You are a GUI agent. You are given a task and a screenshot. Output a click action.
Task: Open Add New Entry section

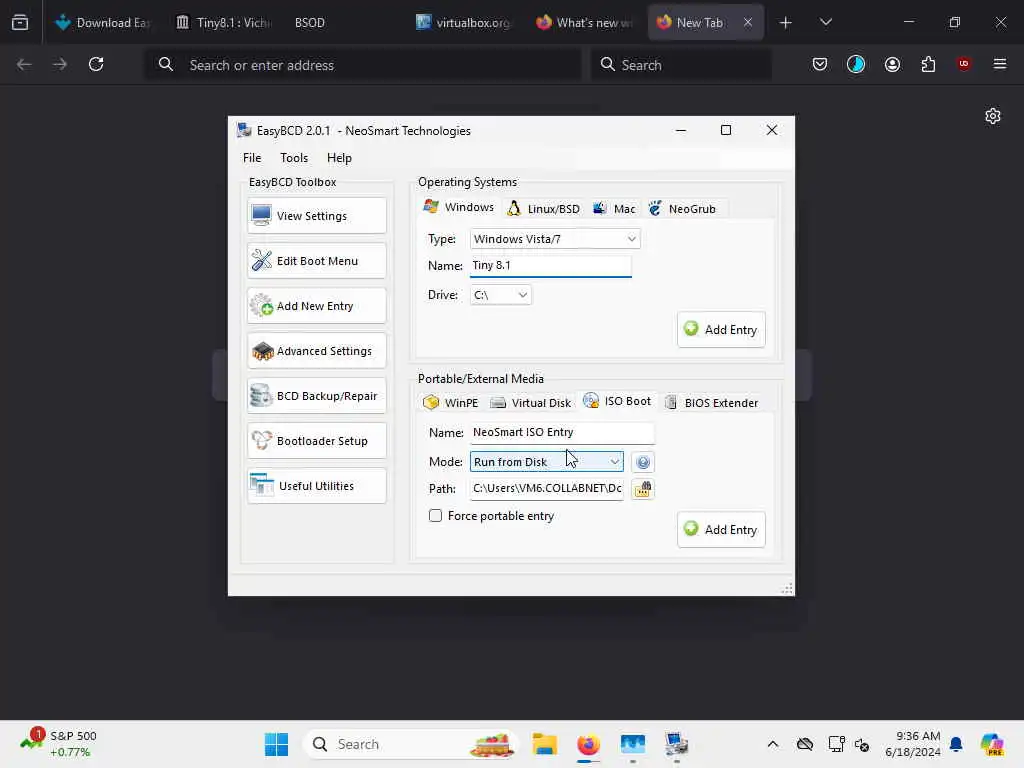[317, 306]
